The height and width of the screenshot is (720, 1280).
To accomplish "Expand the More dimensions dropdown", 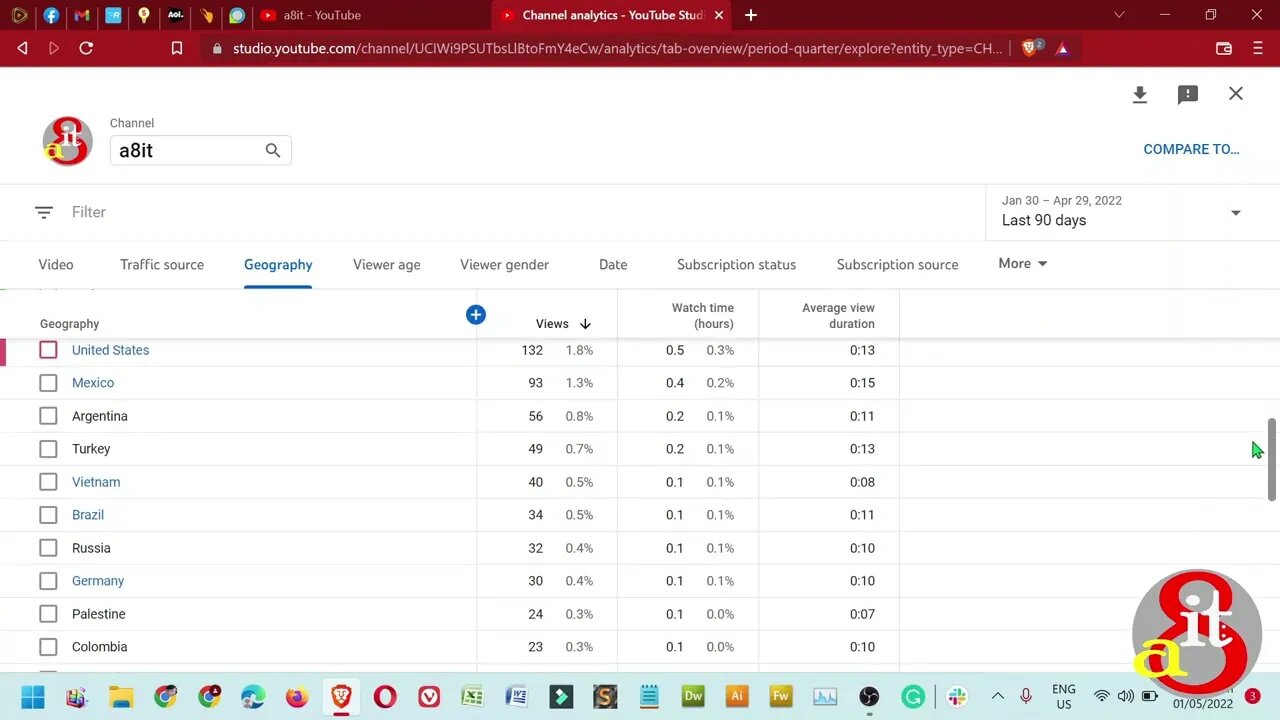I will (1023, 264).
